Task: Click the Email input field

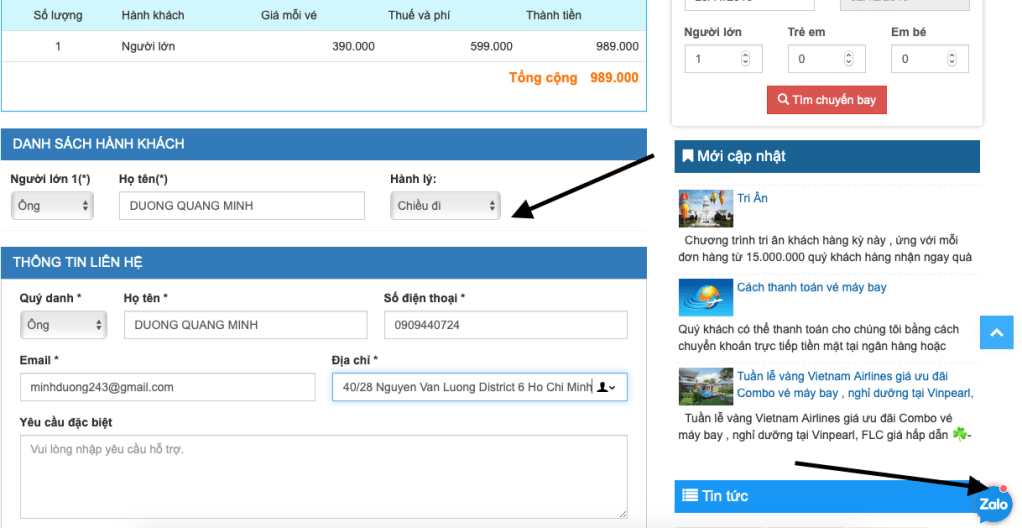Action: 167,387
